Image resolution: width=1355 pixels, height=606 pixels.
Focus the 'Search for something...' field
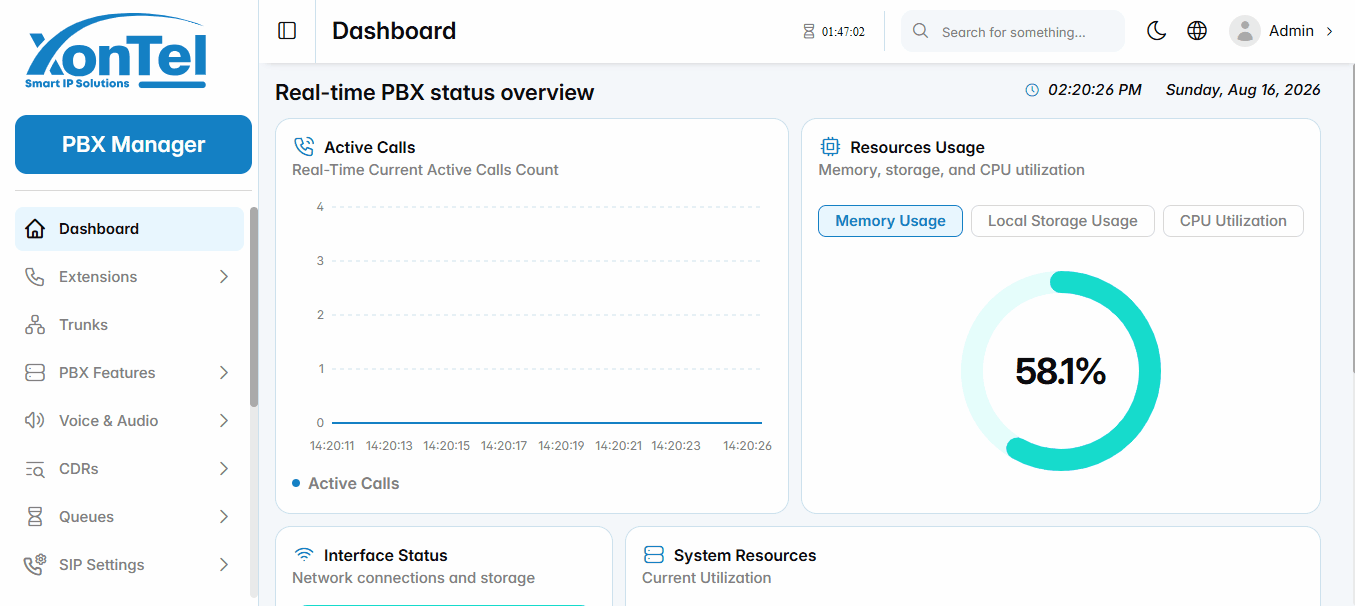(1012, 31)
